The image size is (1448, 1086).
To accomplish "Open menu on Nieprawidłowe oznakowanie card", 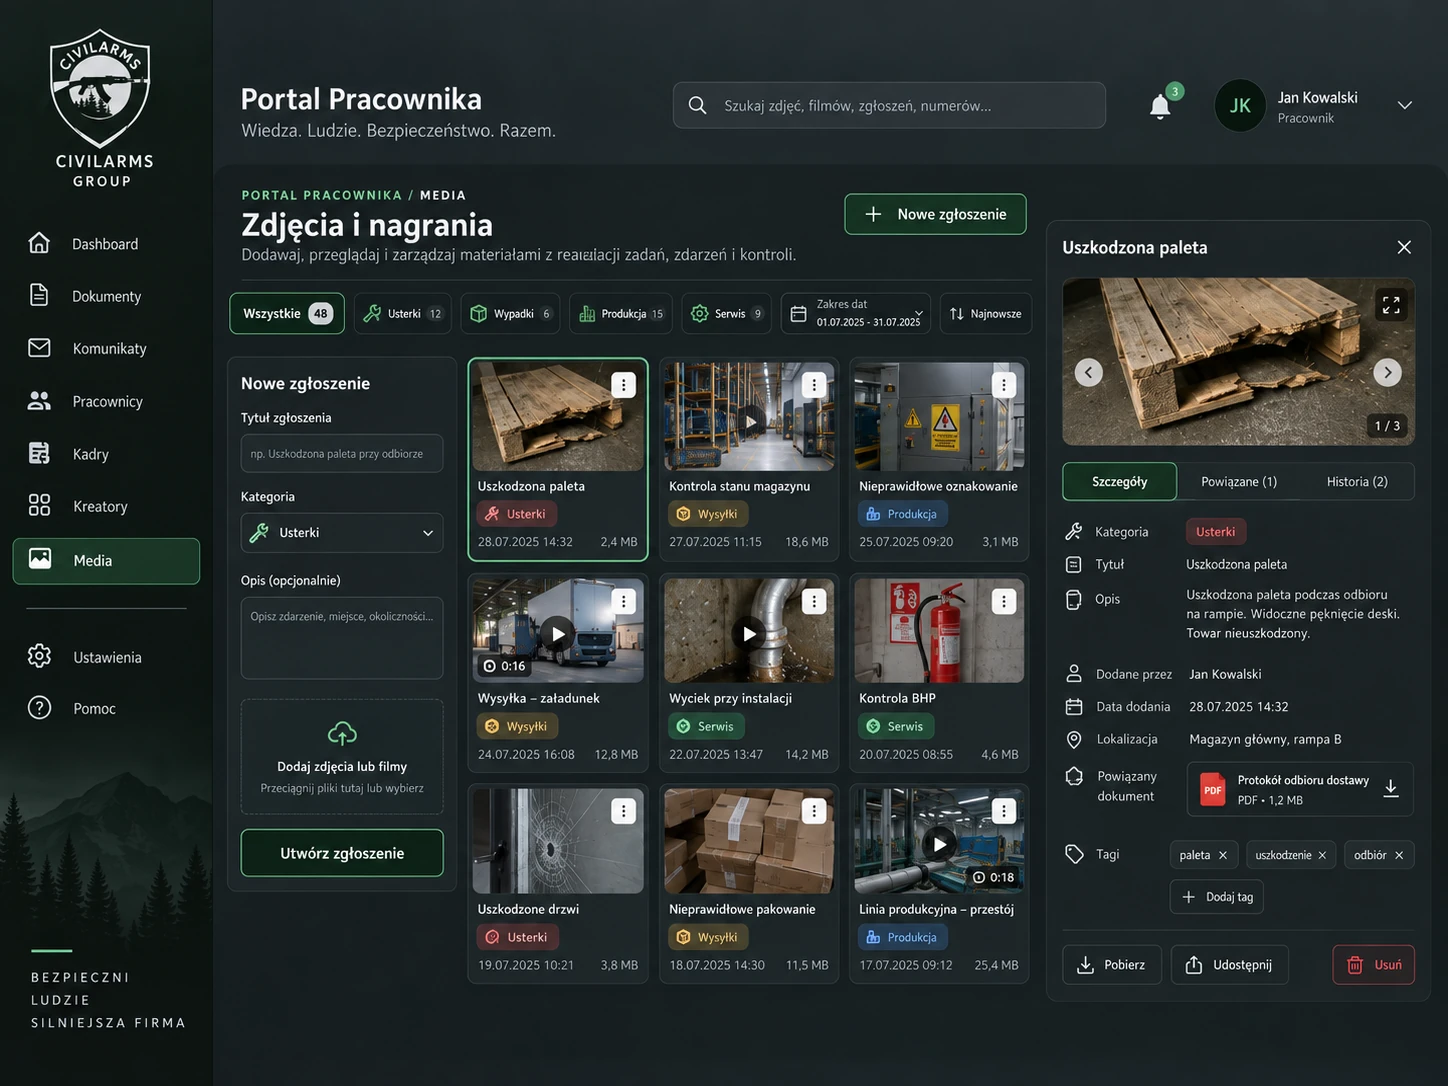I will click(x=1004, y=385).
